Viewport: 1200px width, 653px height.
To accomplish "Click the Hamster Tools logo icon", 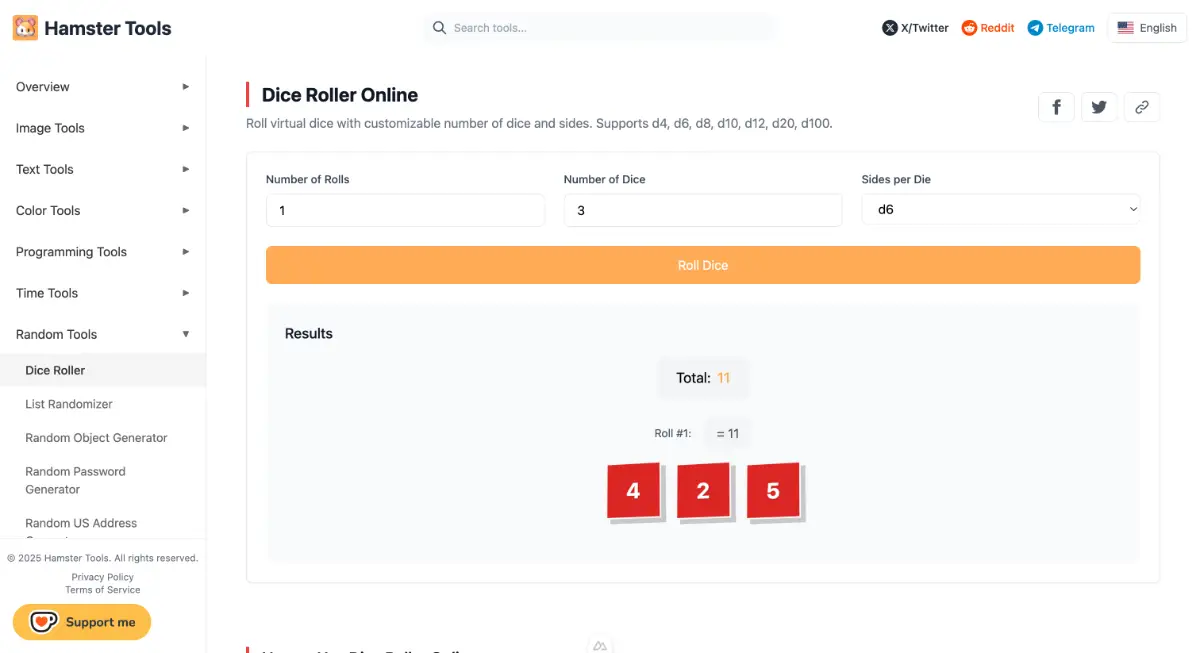I will 25,28.
